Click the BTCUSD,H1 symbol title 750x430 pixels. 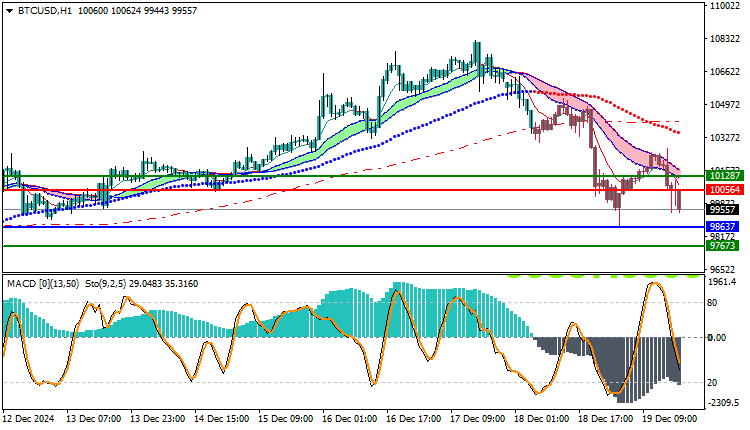pos(44,11)
